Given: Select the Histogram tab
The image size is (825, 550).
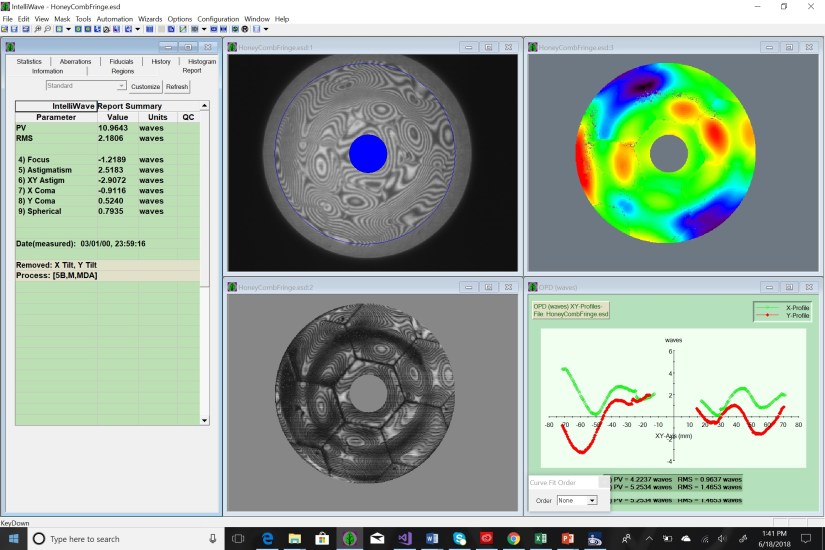Looking at the screenshot, I should point(201,62).
